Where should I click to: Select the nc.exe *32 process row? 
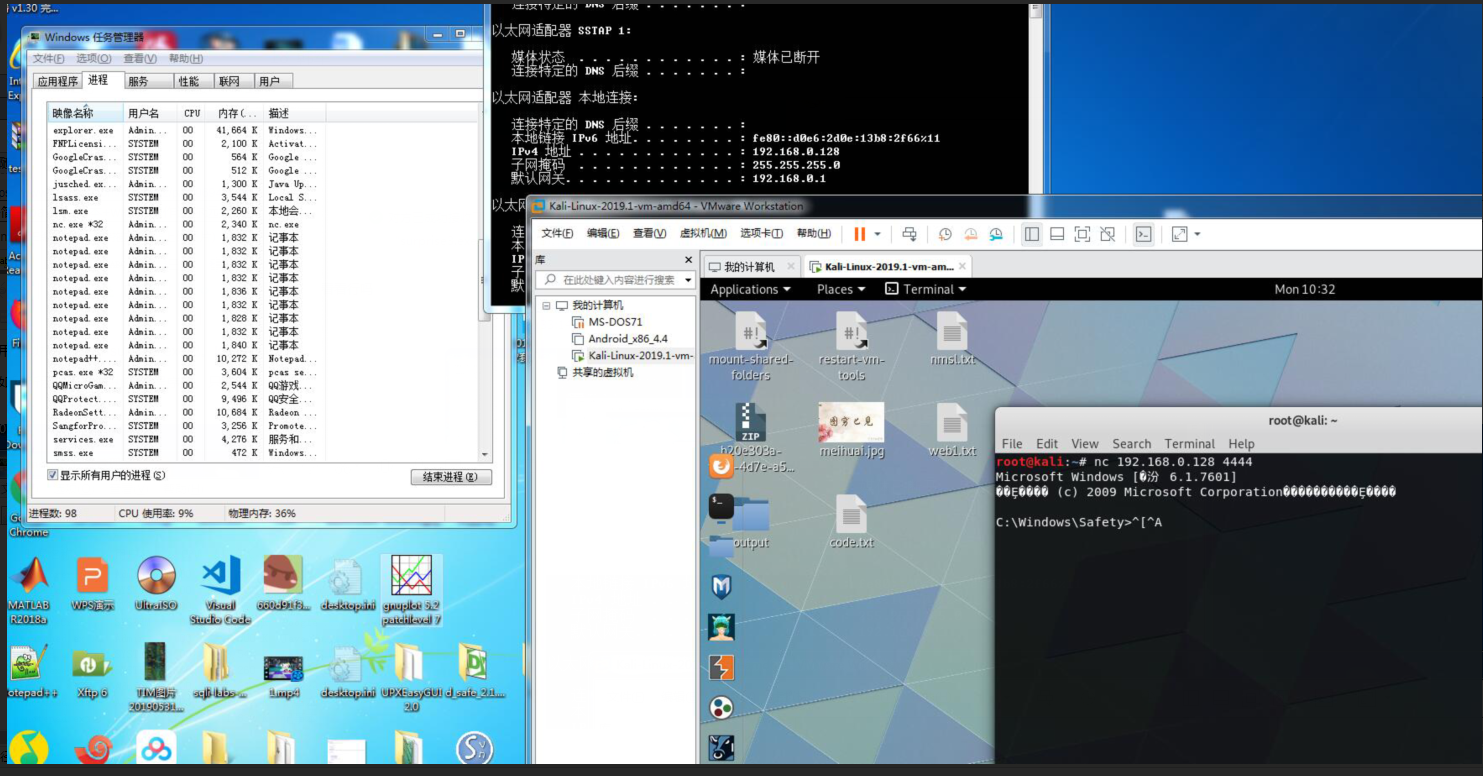pyautogui.click(x=264, y=225)
